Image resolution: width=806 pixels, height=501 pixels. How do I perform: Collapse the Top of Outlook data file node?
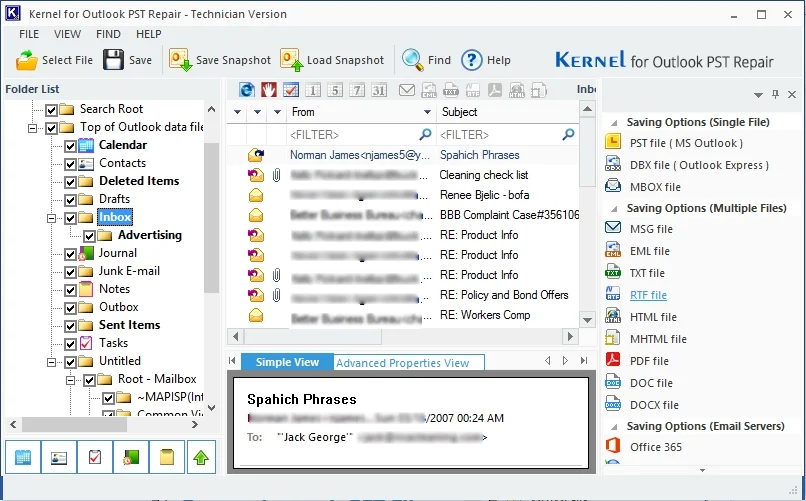[x=33, y=127]
